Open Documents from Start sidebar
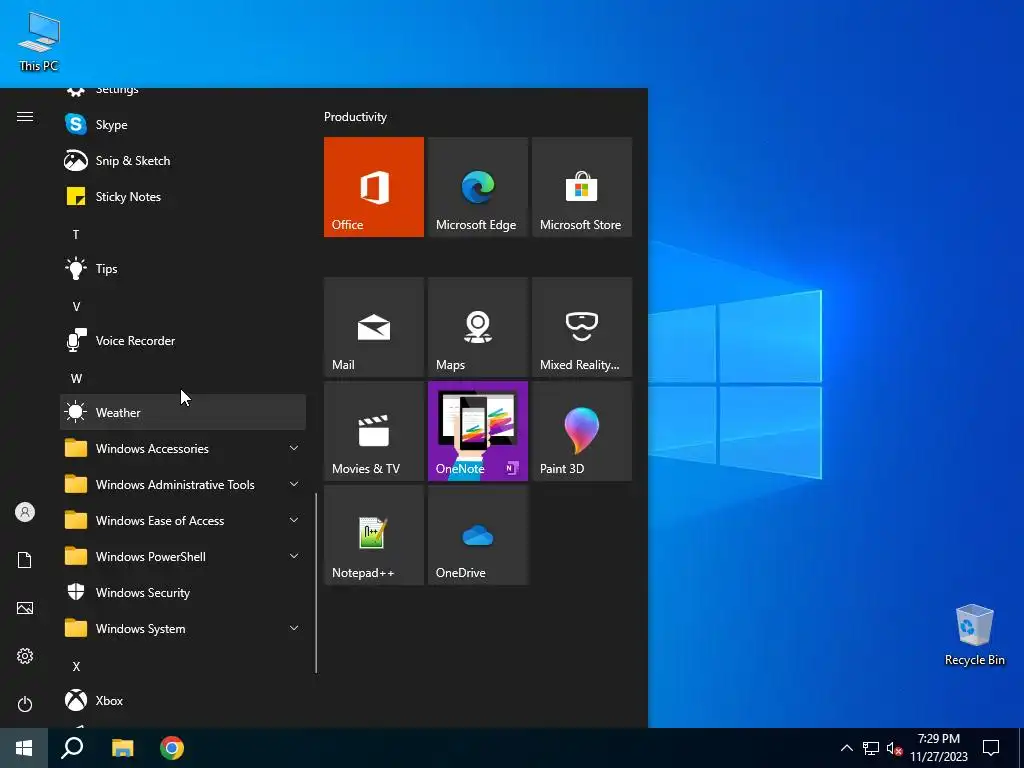The height and width of the screenshot is (768, 1024). click(x=25, y=560)
